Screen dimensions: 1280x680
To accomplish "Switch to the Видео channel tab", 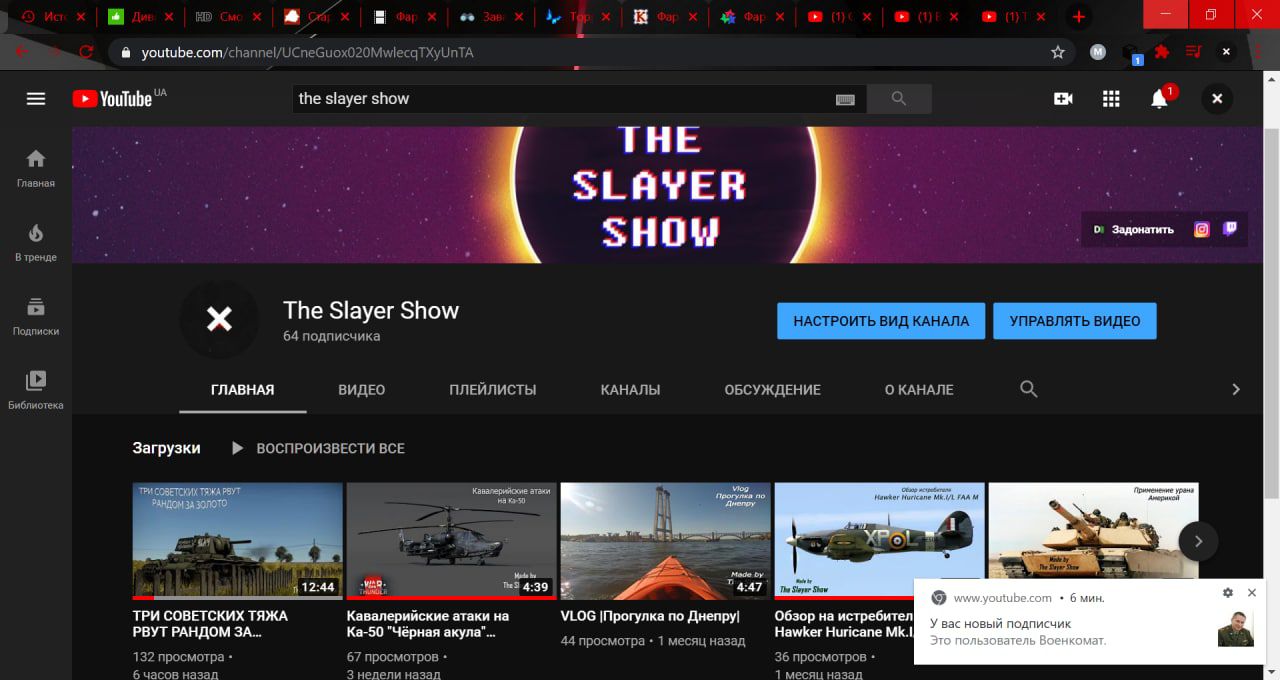I will tap(361, 390).
